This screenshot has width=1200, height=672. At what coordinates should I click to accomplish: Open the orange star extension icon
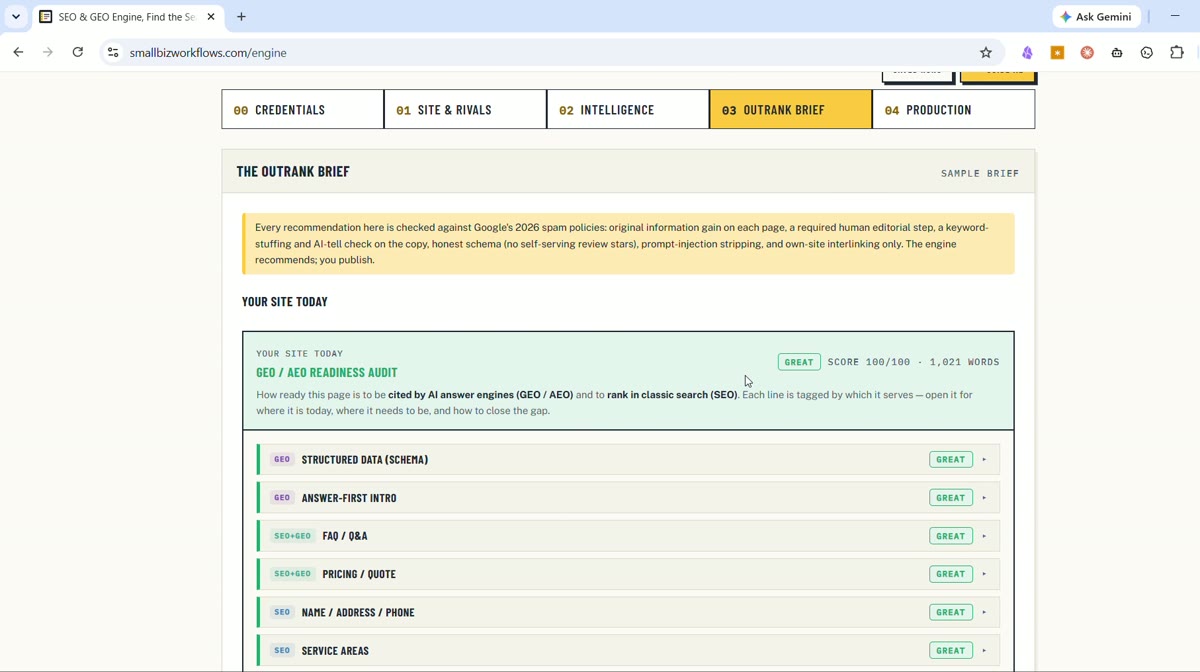pos(1057,53)
